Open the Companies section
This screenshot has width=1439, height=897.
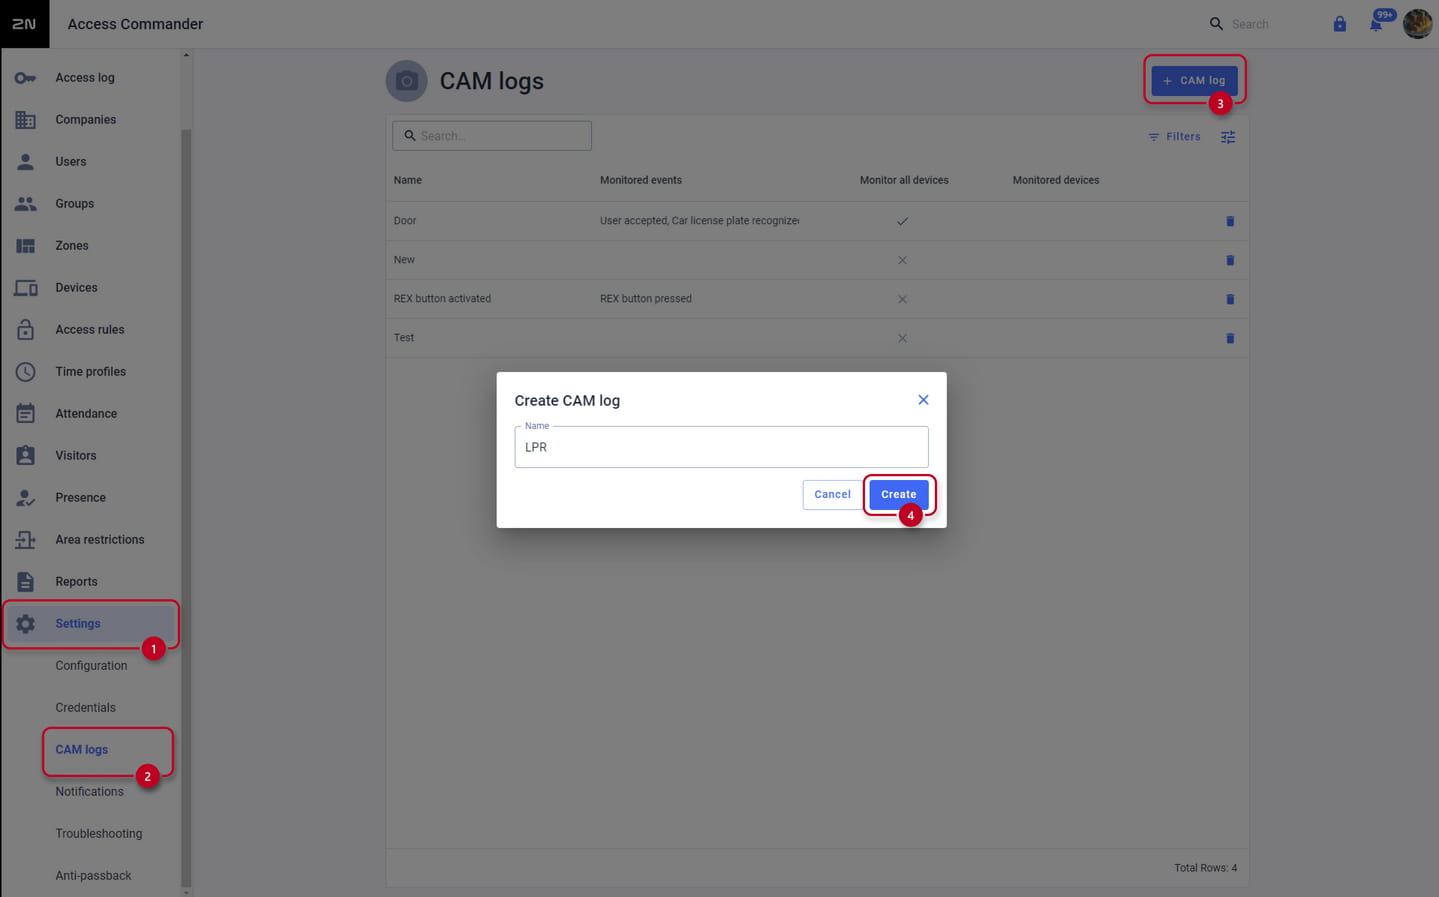point(86,119)
